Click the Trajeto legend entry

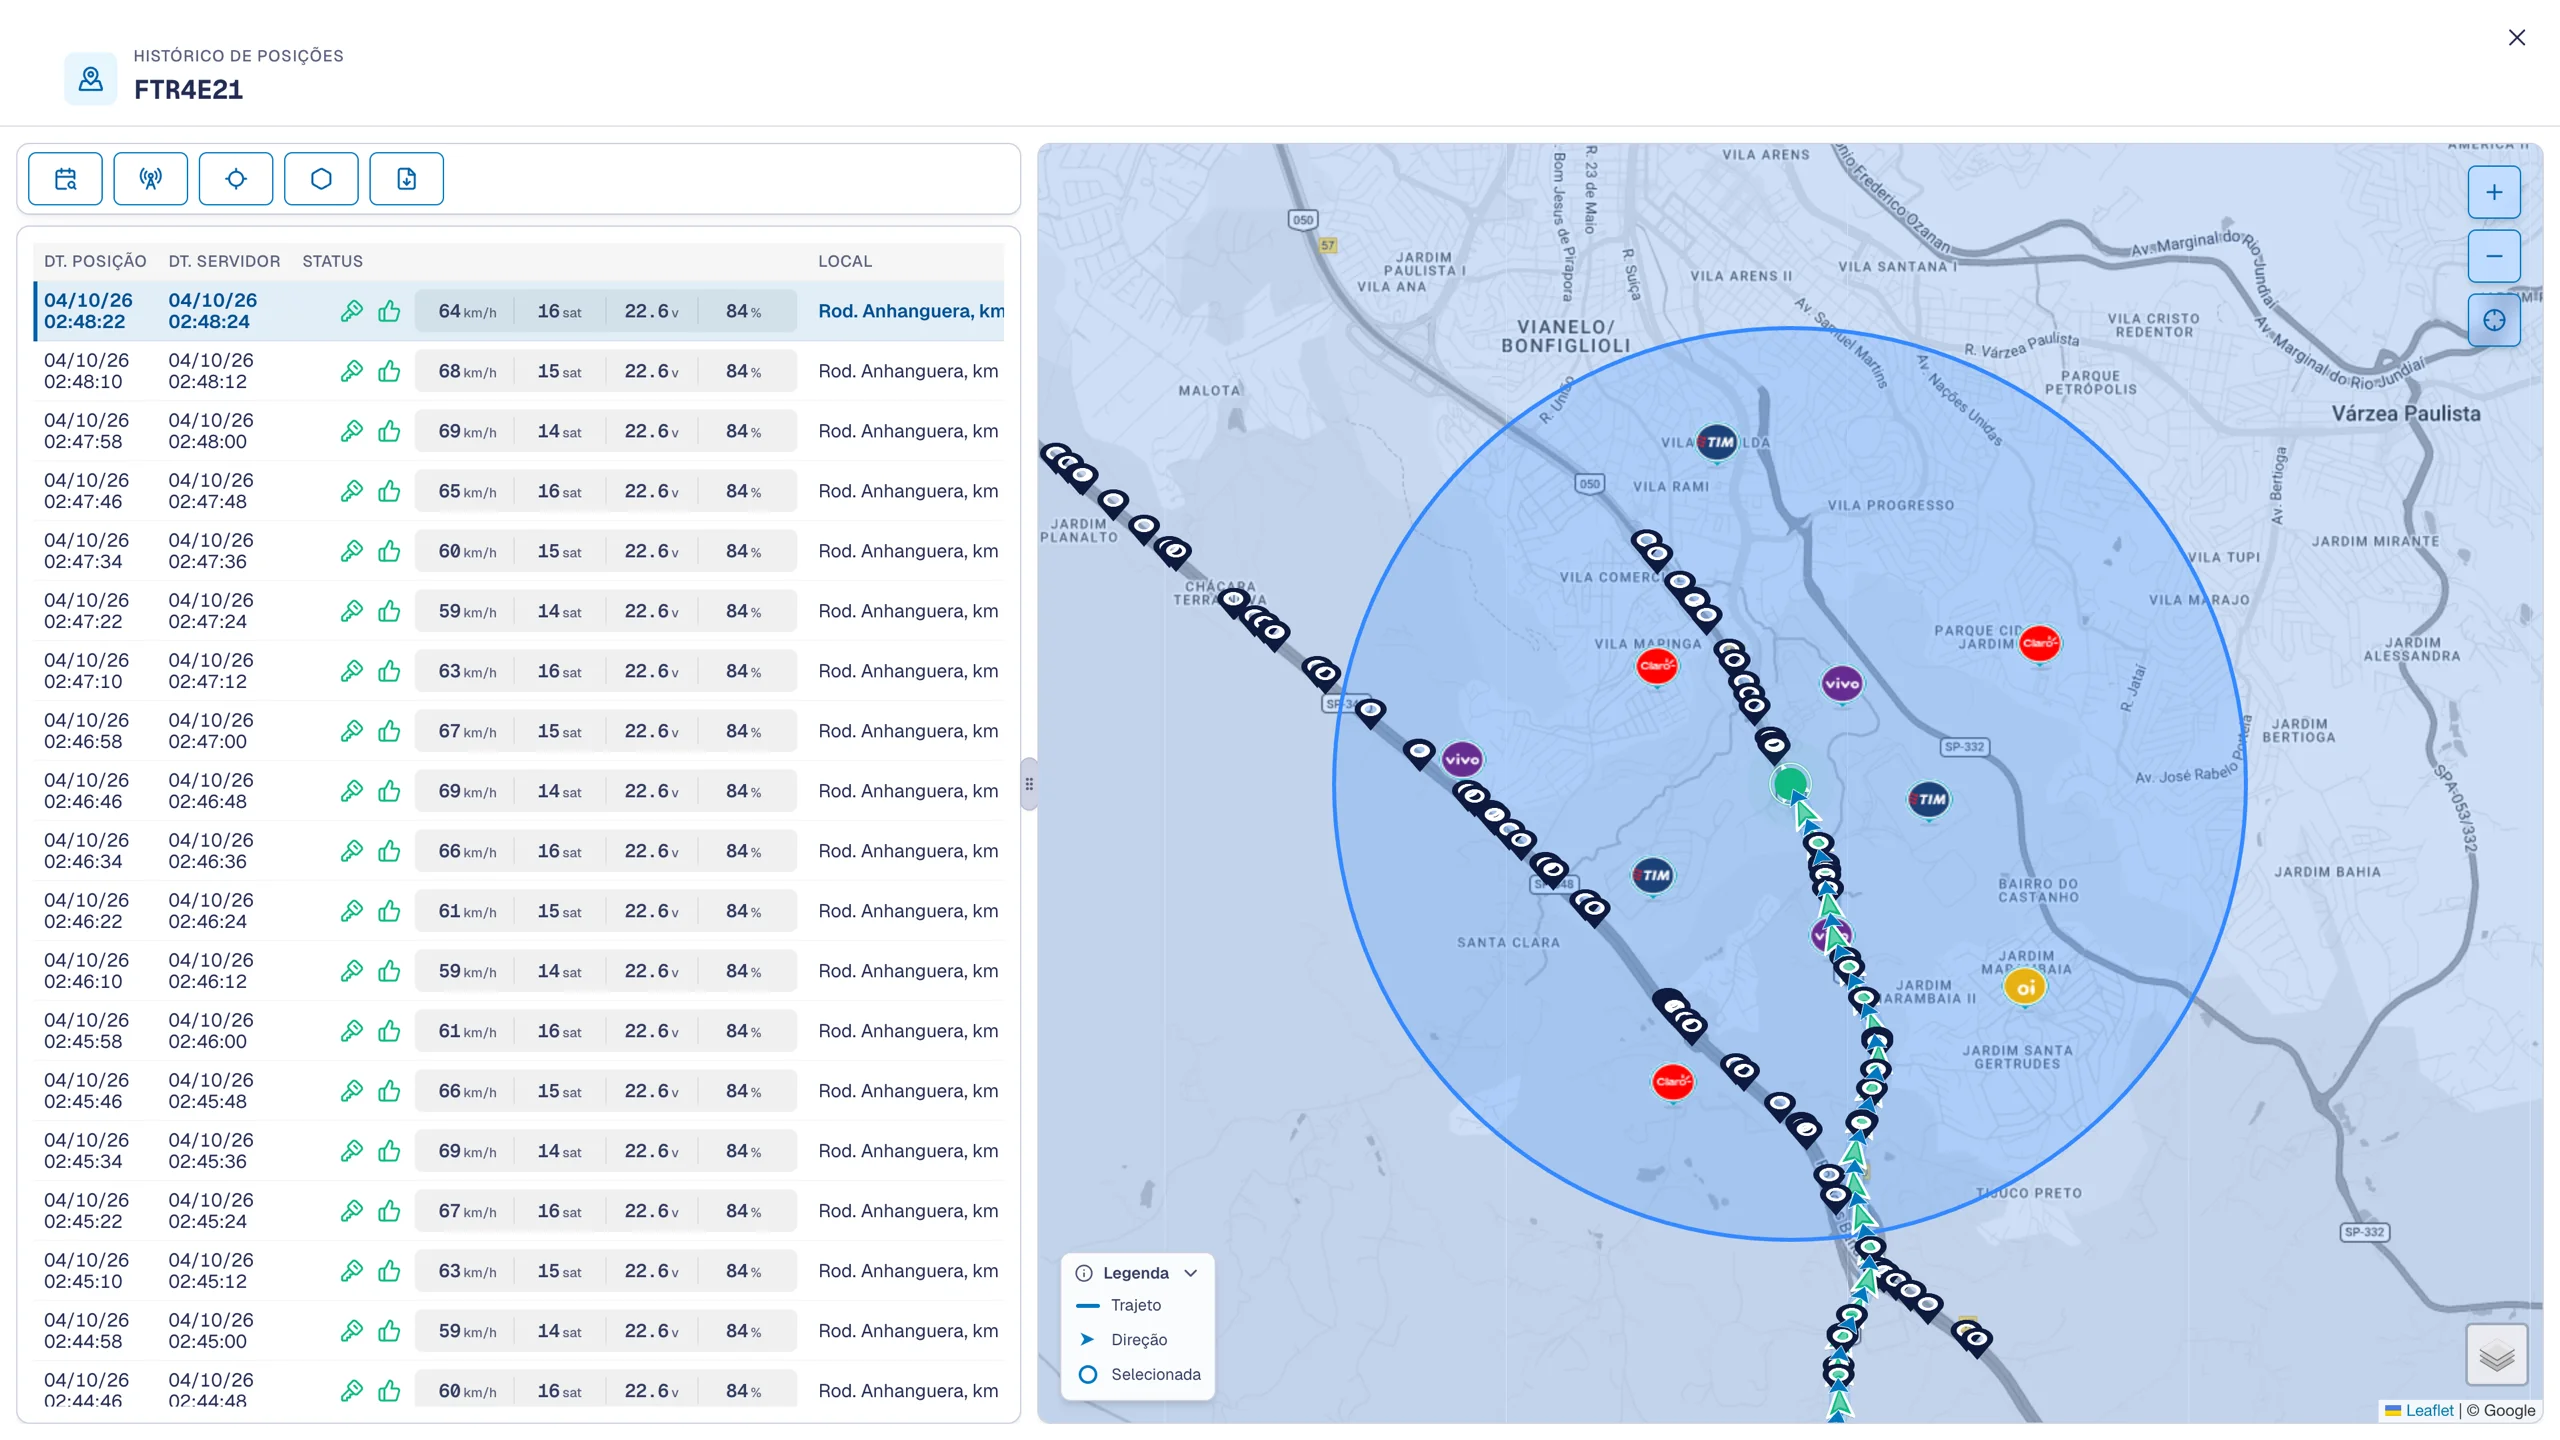1119,1305
